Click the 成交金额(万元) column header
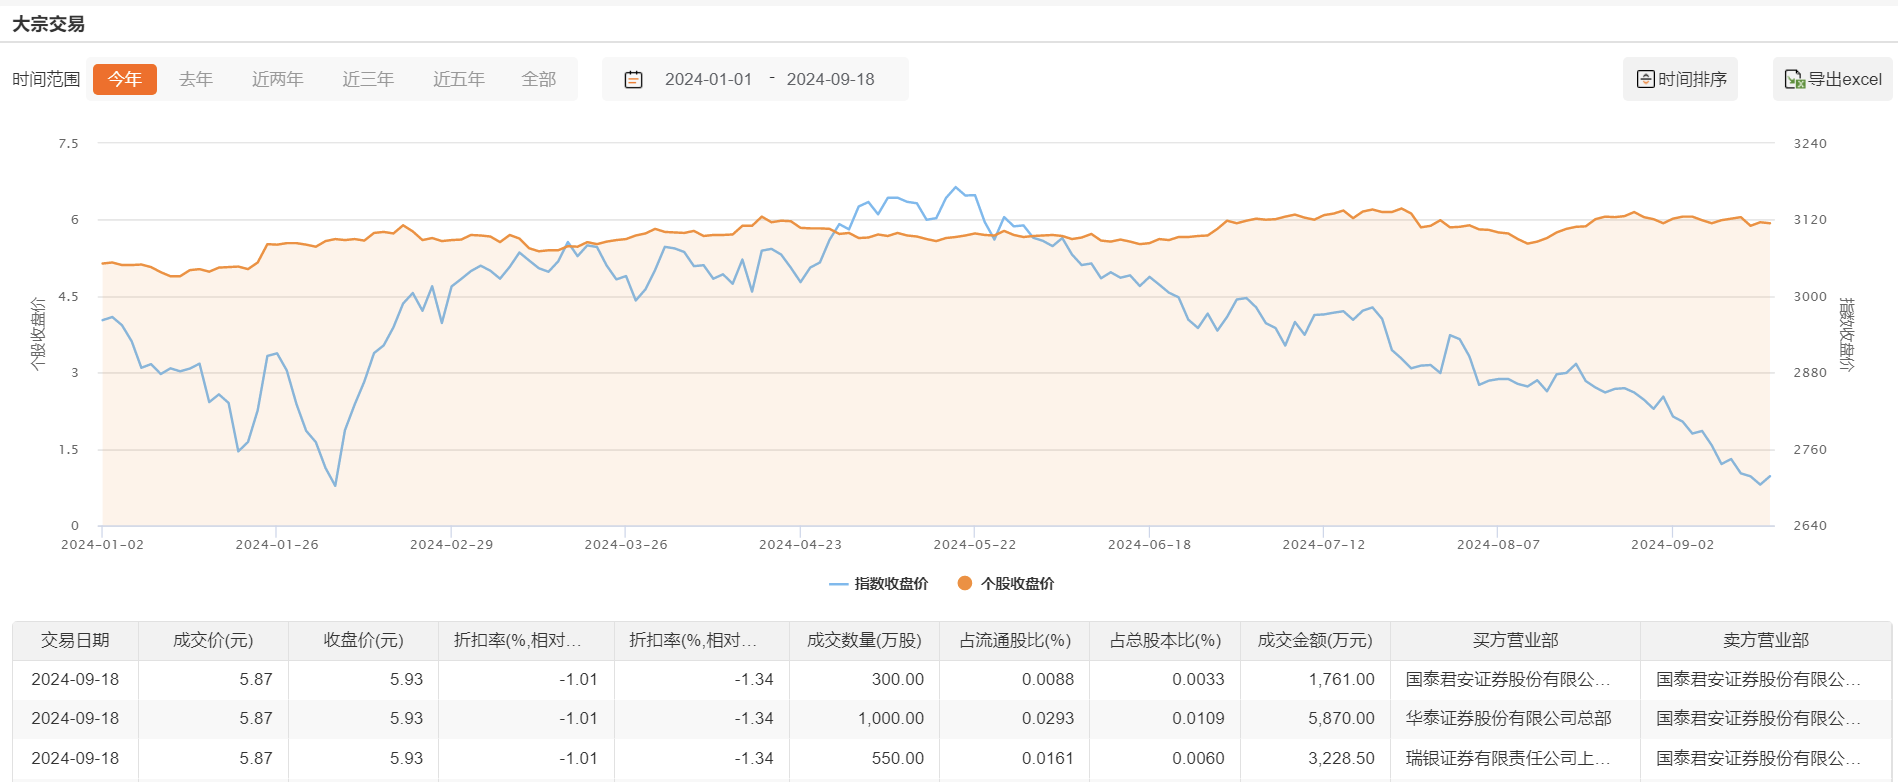The width and height of the screenshot is (1898, 782). tap(1315, 640)
